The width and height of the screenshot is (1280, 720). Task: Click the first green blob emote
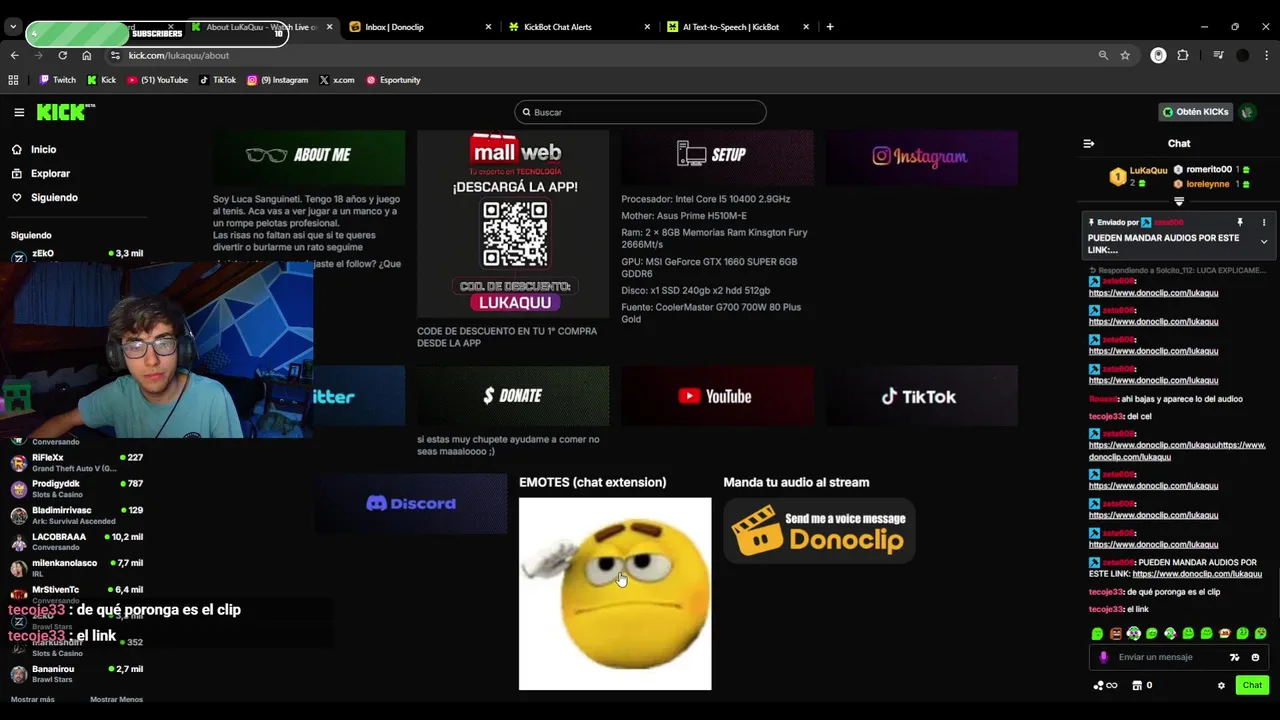1097,633
